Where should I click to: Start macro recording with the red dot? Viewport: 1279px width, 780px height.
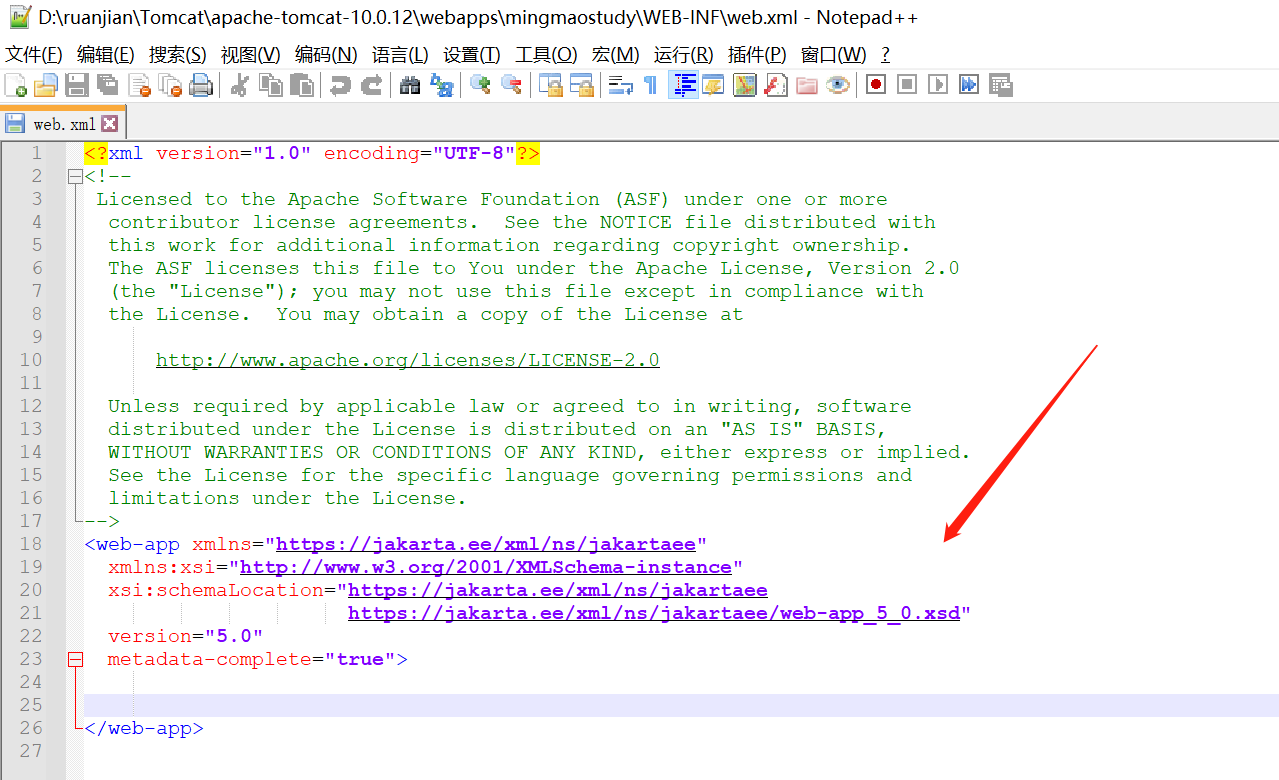click(x=876, y=85)
